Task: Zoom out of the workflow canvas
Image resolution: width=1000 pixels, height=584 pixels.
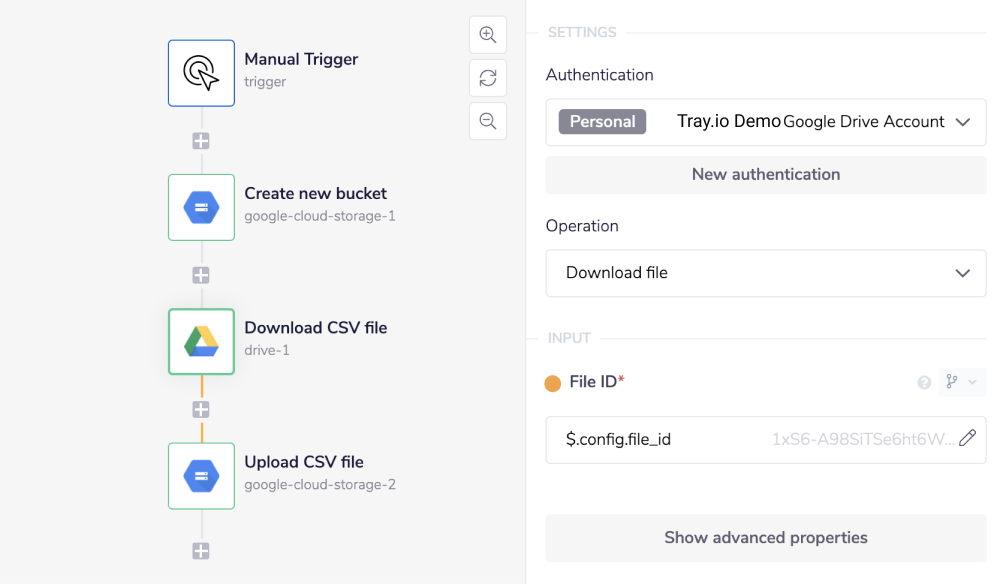Action: pyautogui.click(x=488, y=121)
